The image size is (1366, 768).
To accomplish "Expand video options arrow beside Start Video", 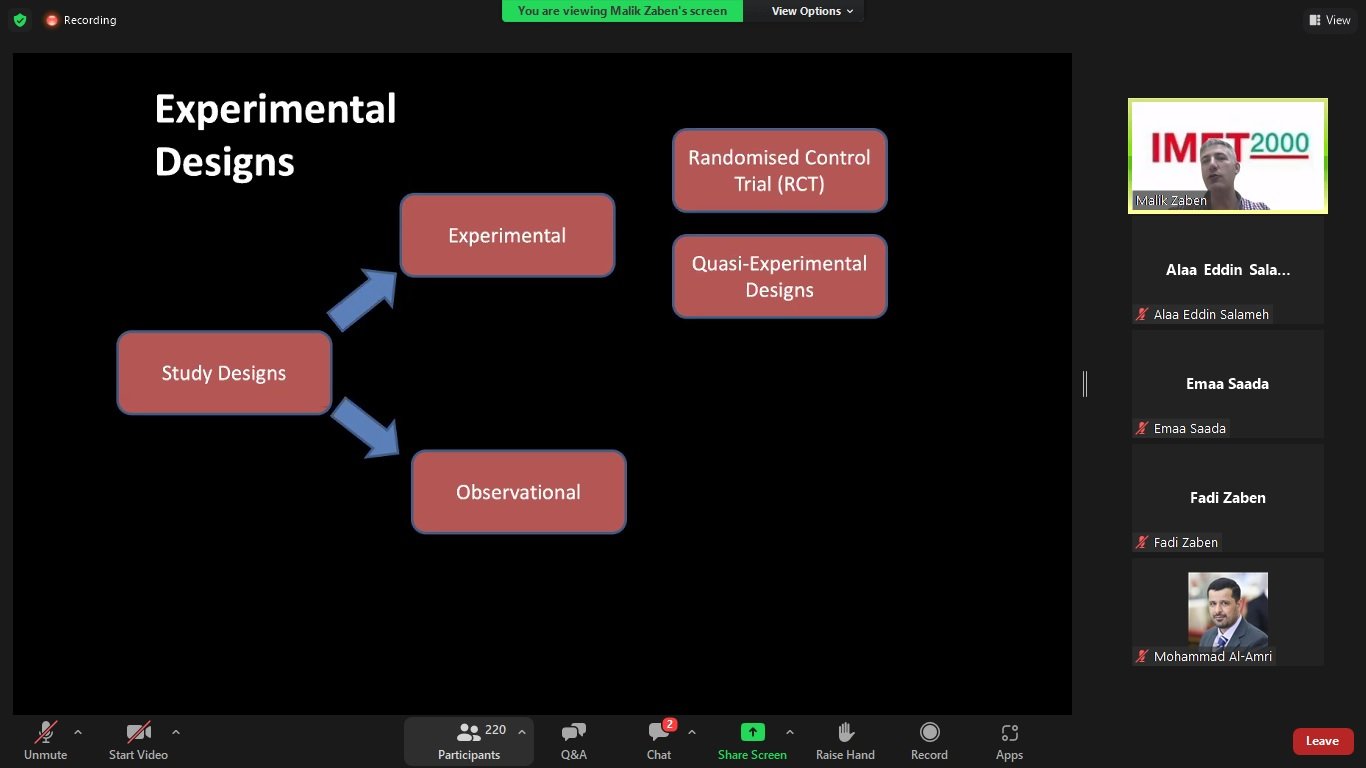I will [176, 732].
